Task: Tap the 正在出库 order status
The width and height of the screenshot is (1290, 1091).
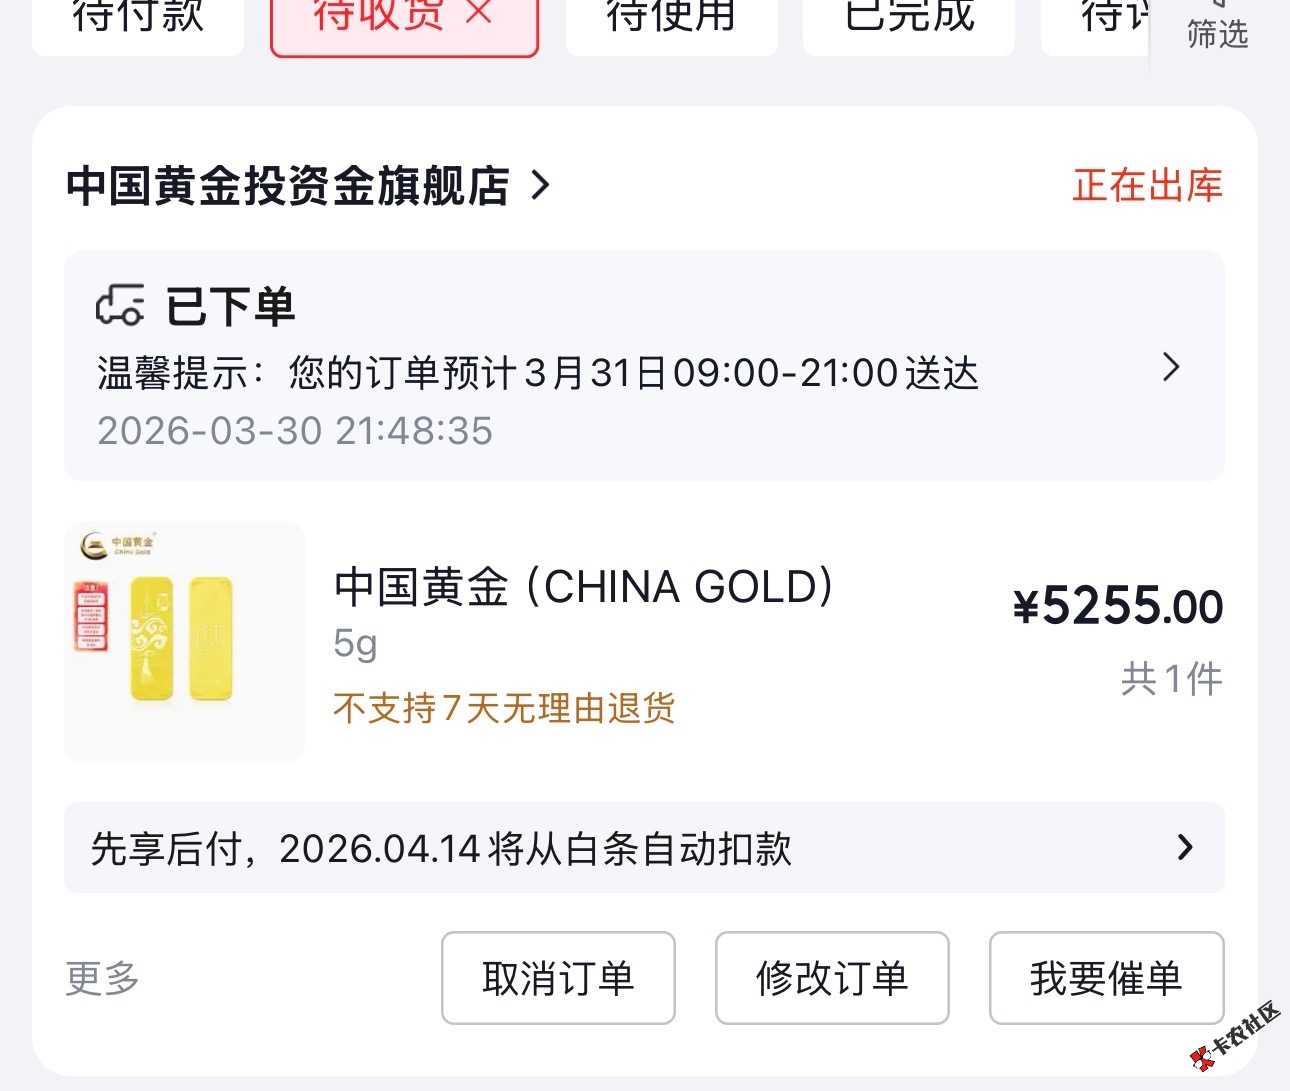Action: click(1147, 186)
